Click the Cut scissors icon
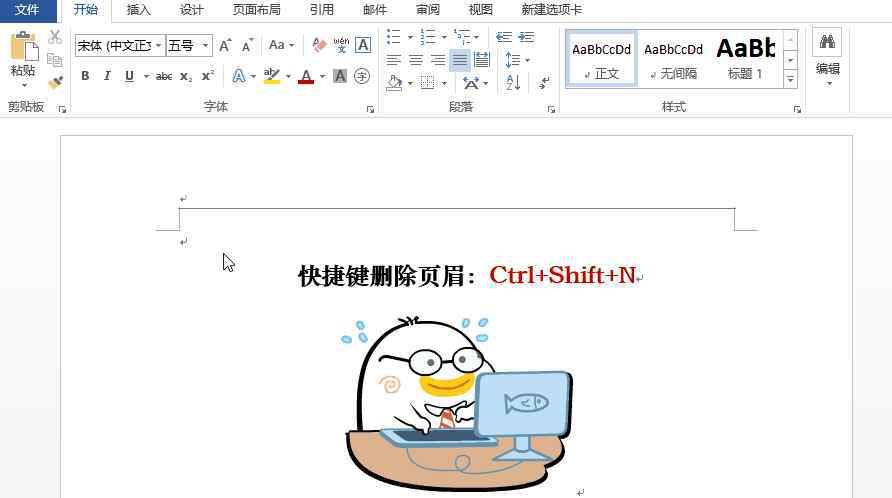The height and width of the screenshot is (498, 892). click(55, 37)
